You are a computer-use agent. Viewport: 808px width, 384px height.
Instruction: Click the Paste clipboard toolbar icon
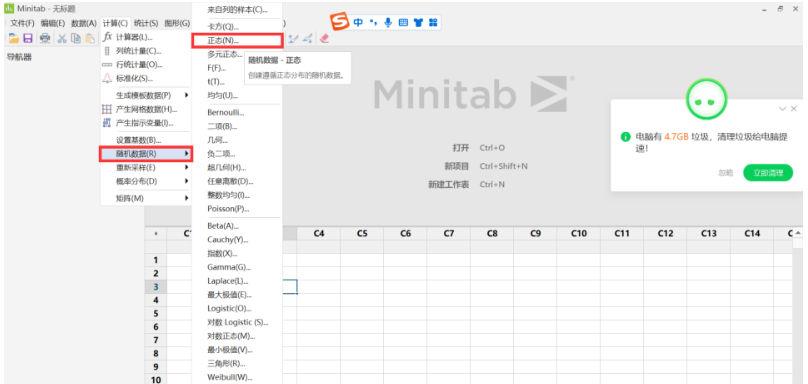click(90, 38)
